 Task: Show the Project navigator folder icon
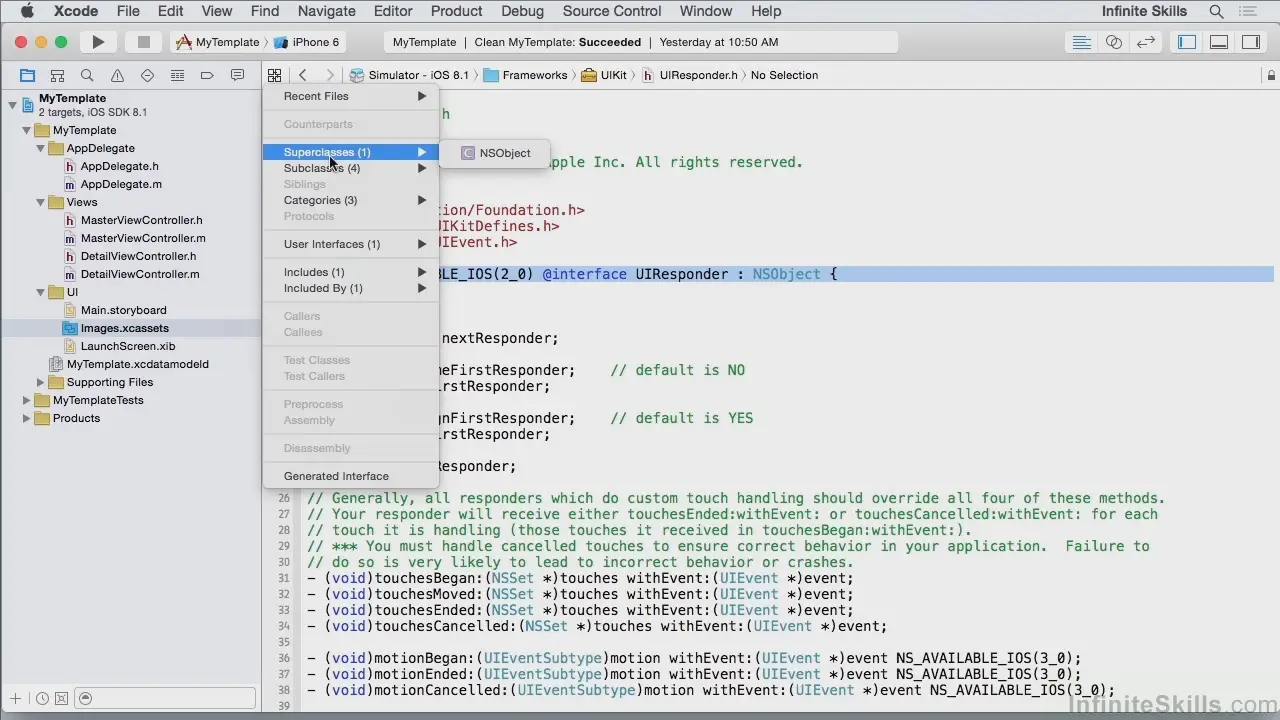[x=27, y=75]
